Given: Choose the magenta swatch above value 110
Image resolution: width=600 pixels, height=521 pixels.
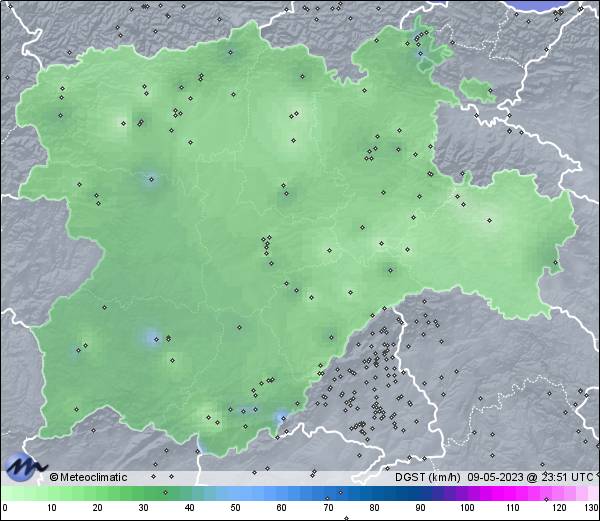Looking at the screenshot, I should [512, 493].
